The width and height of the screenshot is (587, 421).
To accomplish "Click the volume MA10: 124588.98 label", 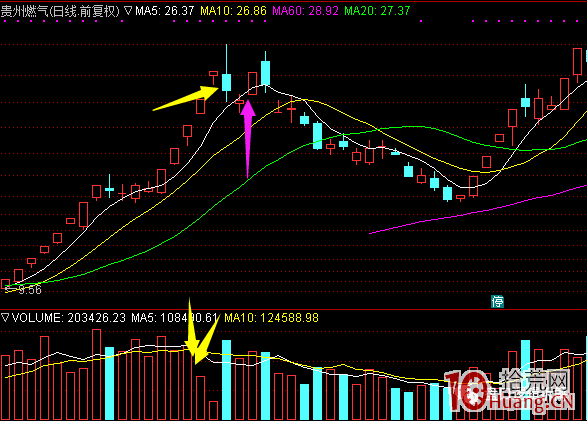I will point(271,318).
